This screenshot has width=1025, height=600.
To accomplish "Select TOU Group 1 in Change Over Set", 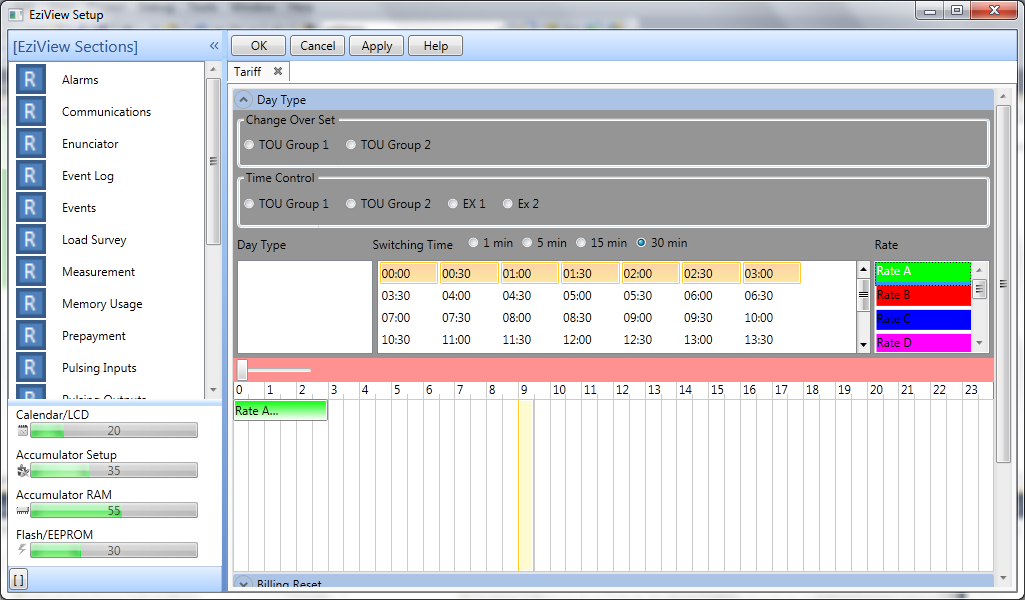I will tap(249, 145).
